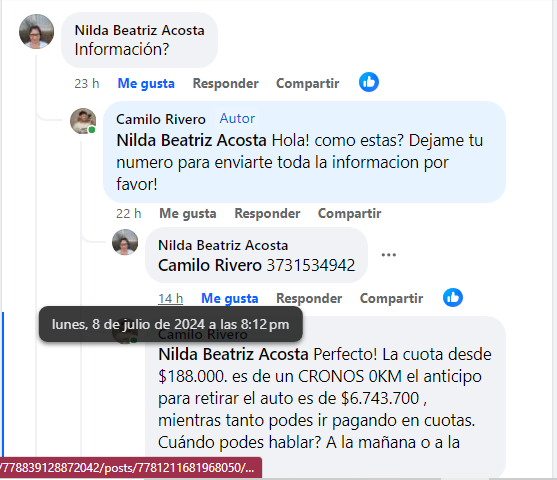Click the Autor badge next to Camilo Rivero
Image resolution: width=557 pixels, height=480 pixels.
coord(237,118)
